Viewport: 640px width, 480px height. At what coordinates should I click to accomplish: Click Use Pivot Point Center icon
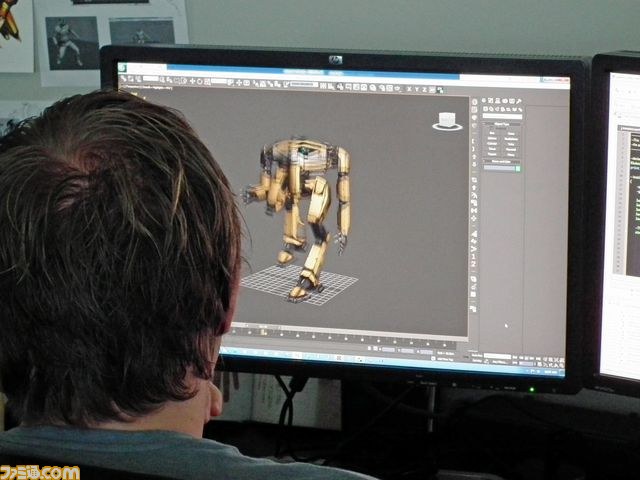[x=230, y=83]
